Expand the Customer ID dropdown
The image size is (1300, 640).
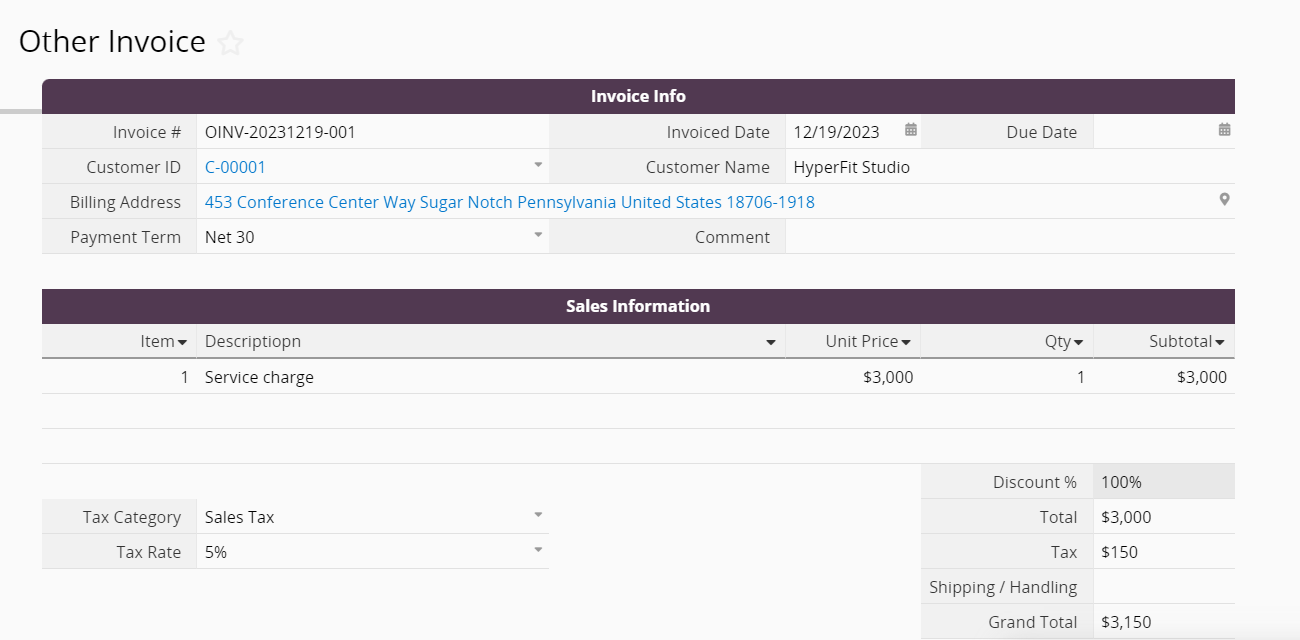[x=538, y=165]
